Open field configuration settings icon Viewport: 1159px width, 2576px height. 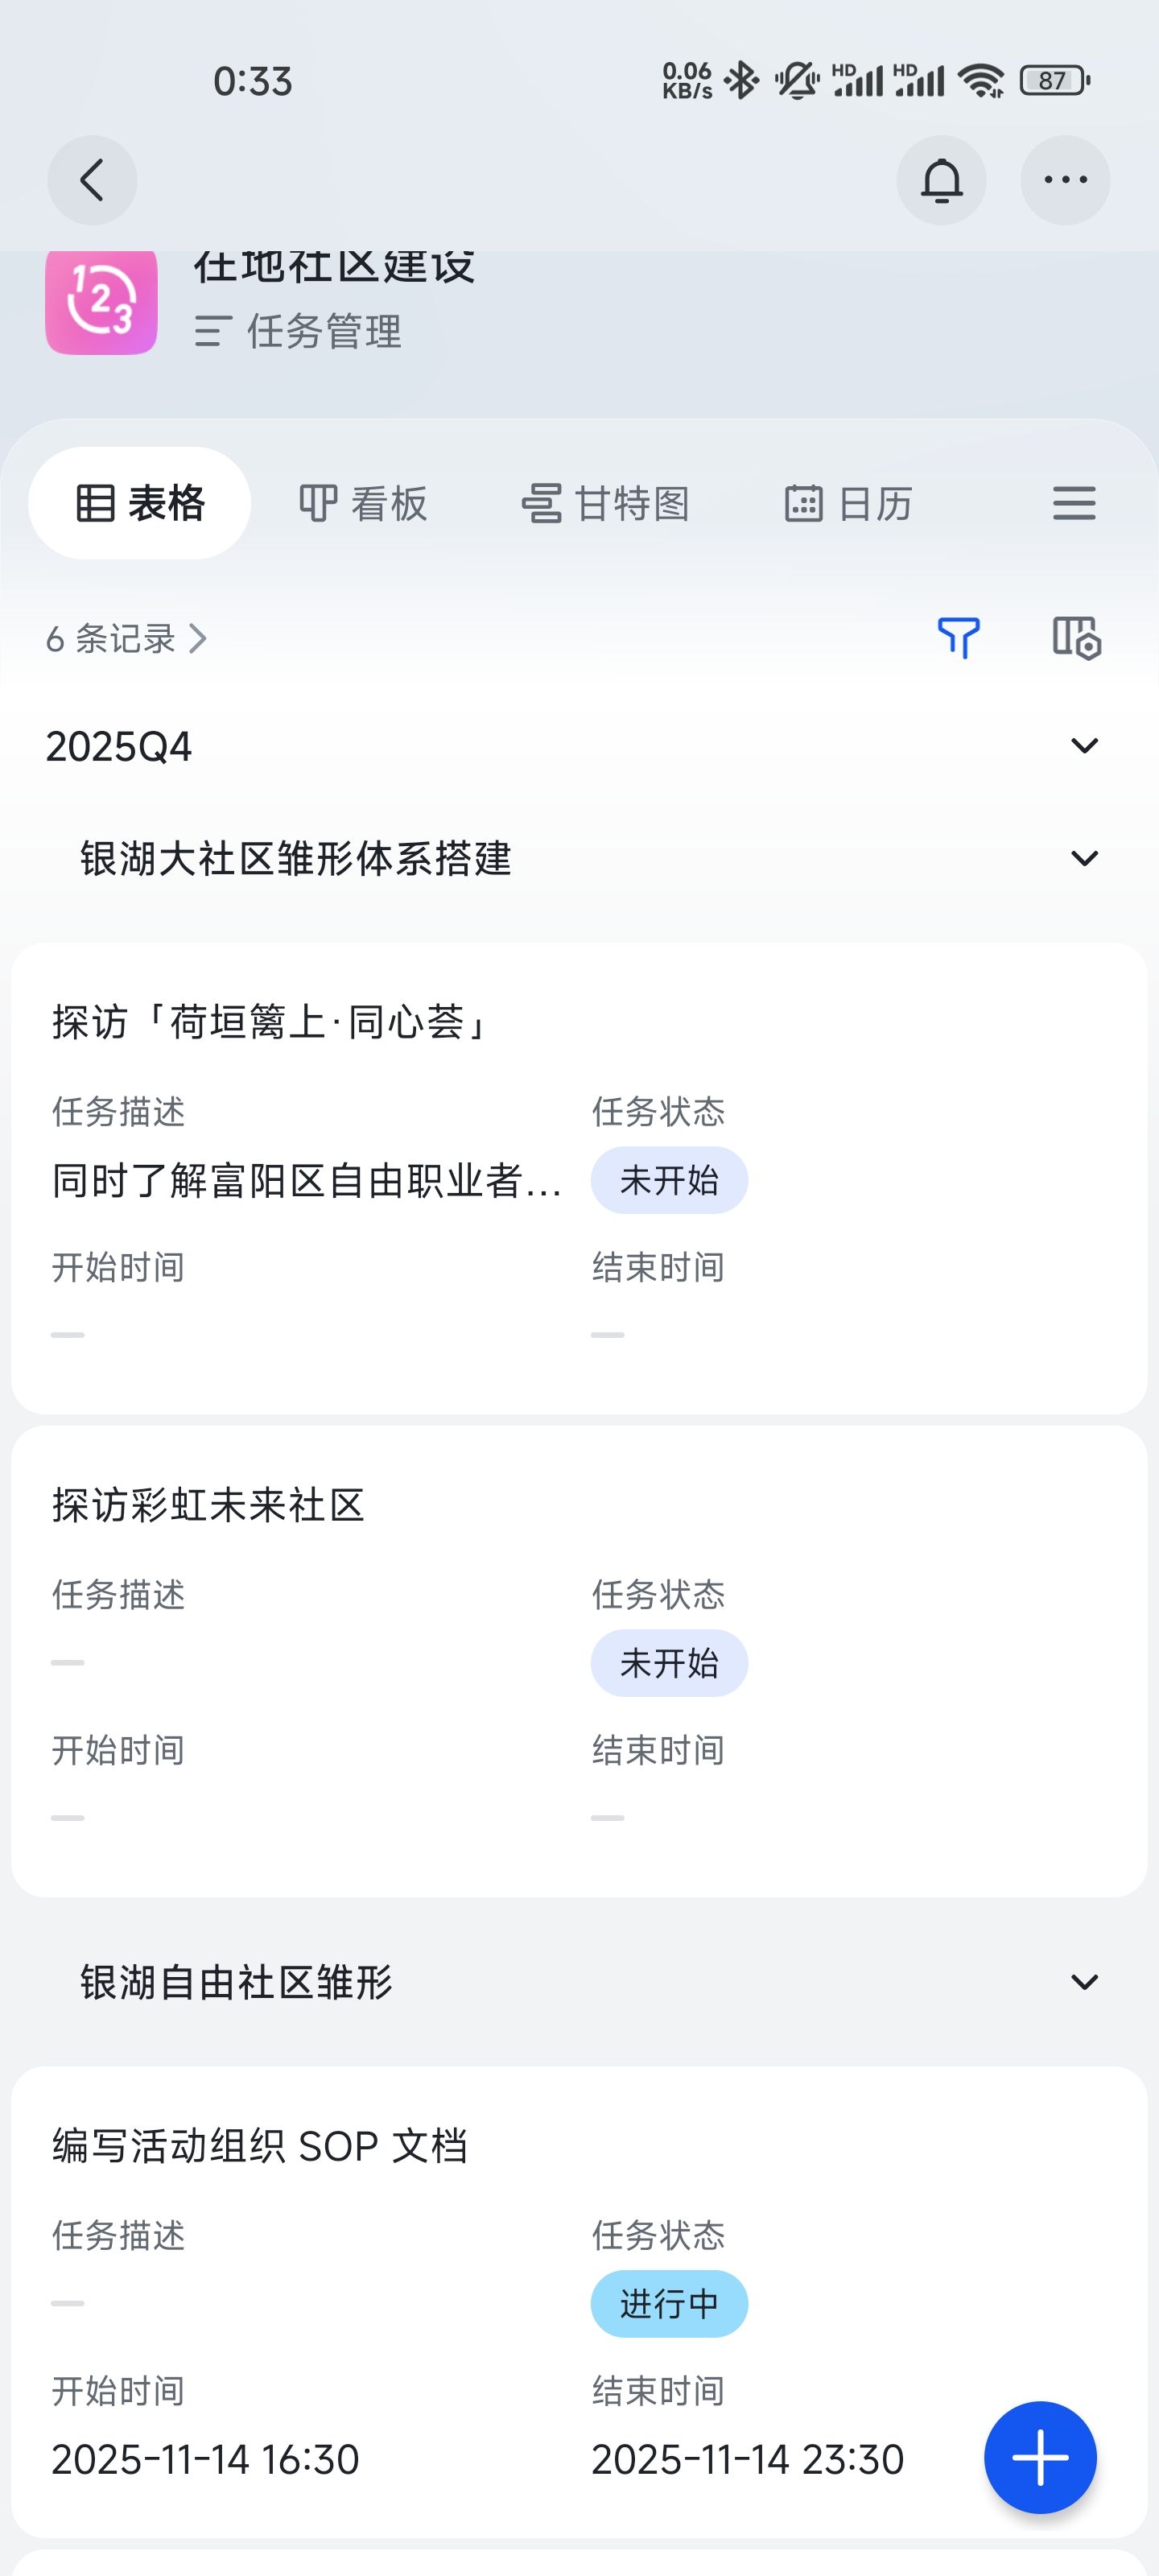[x=1076, y=638]
